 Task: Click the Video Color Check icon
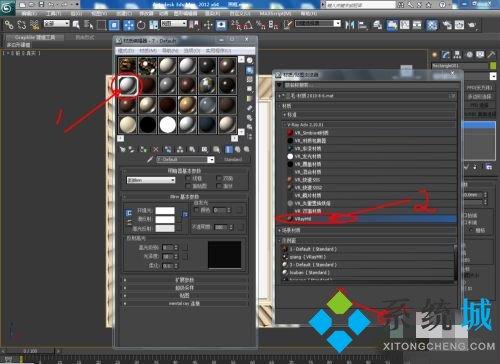(x=250, y=99)
